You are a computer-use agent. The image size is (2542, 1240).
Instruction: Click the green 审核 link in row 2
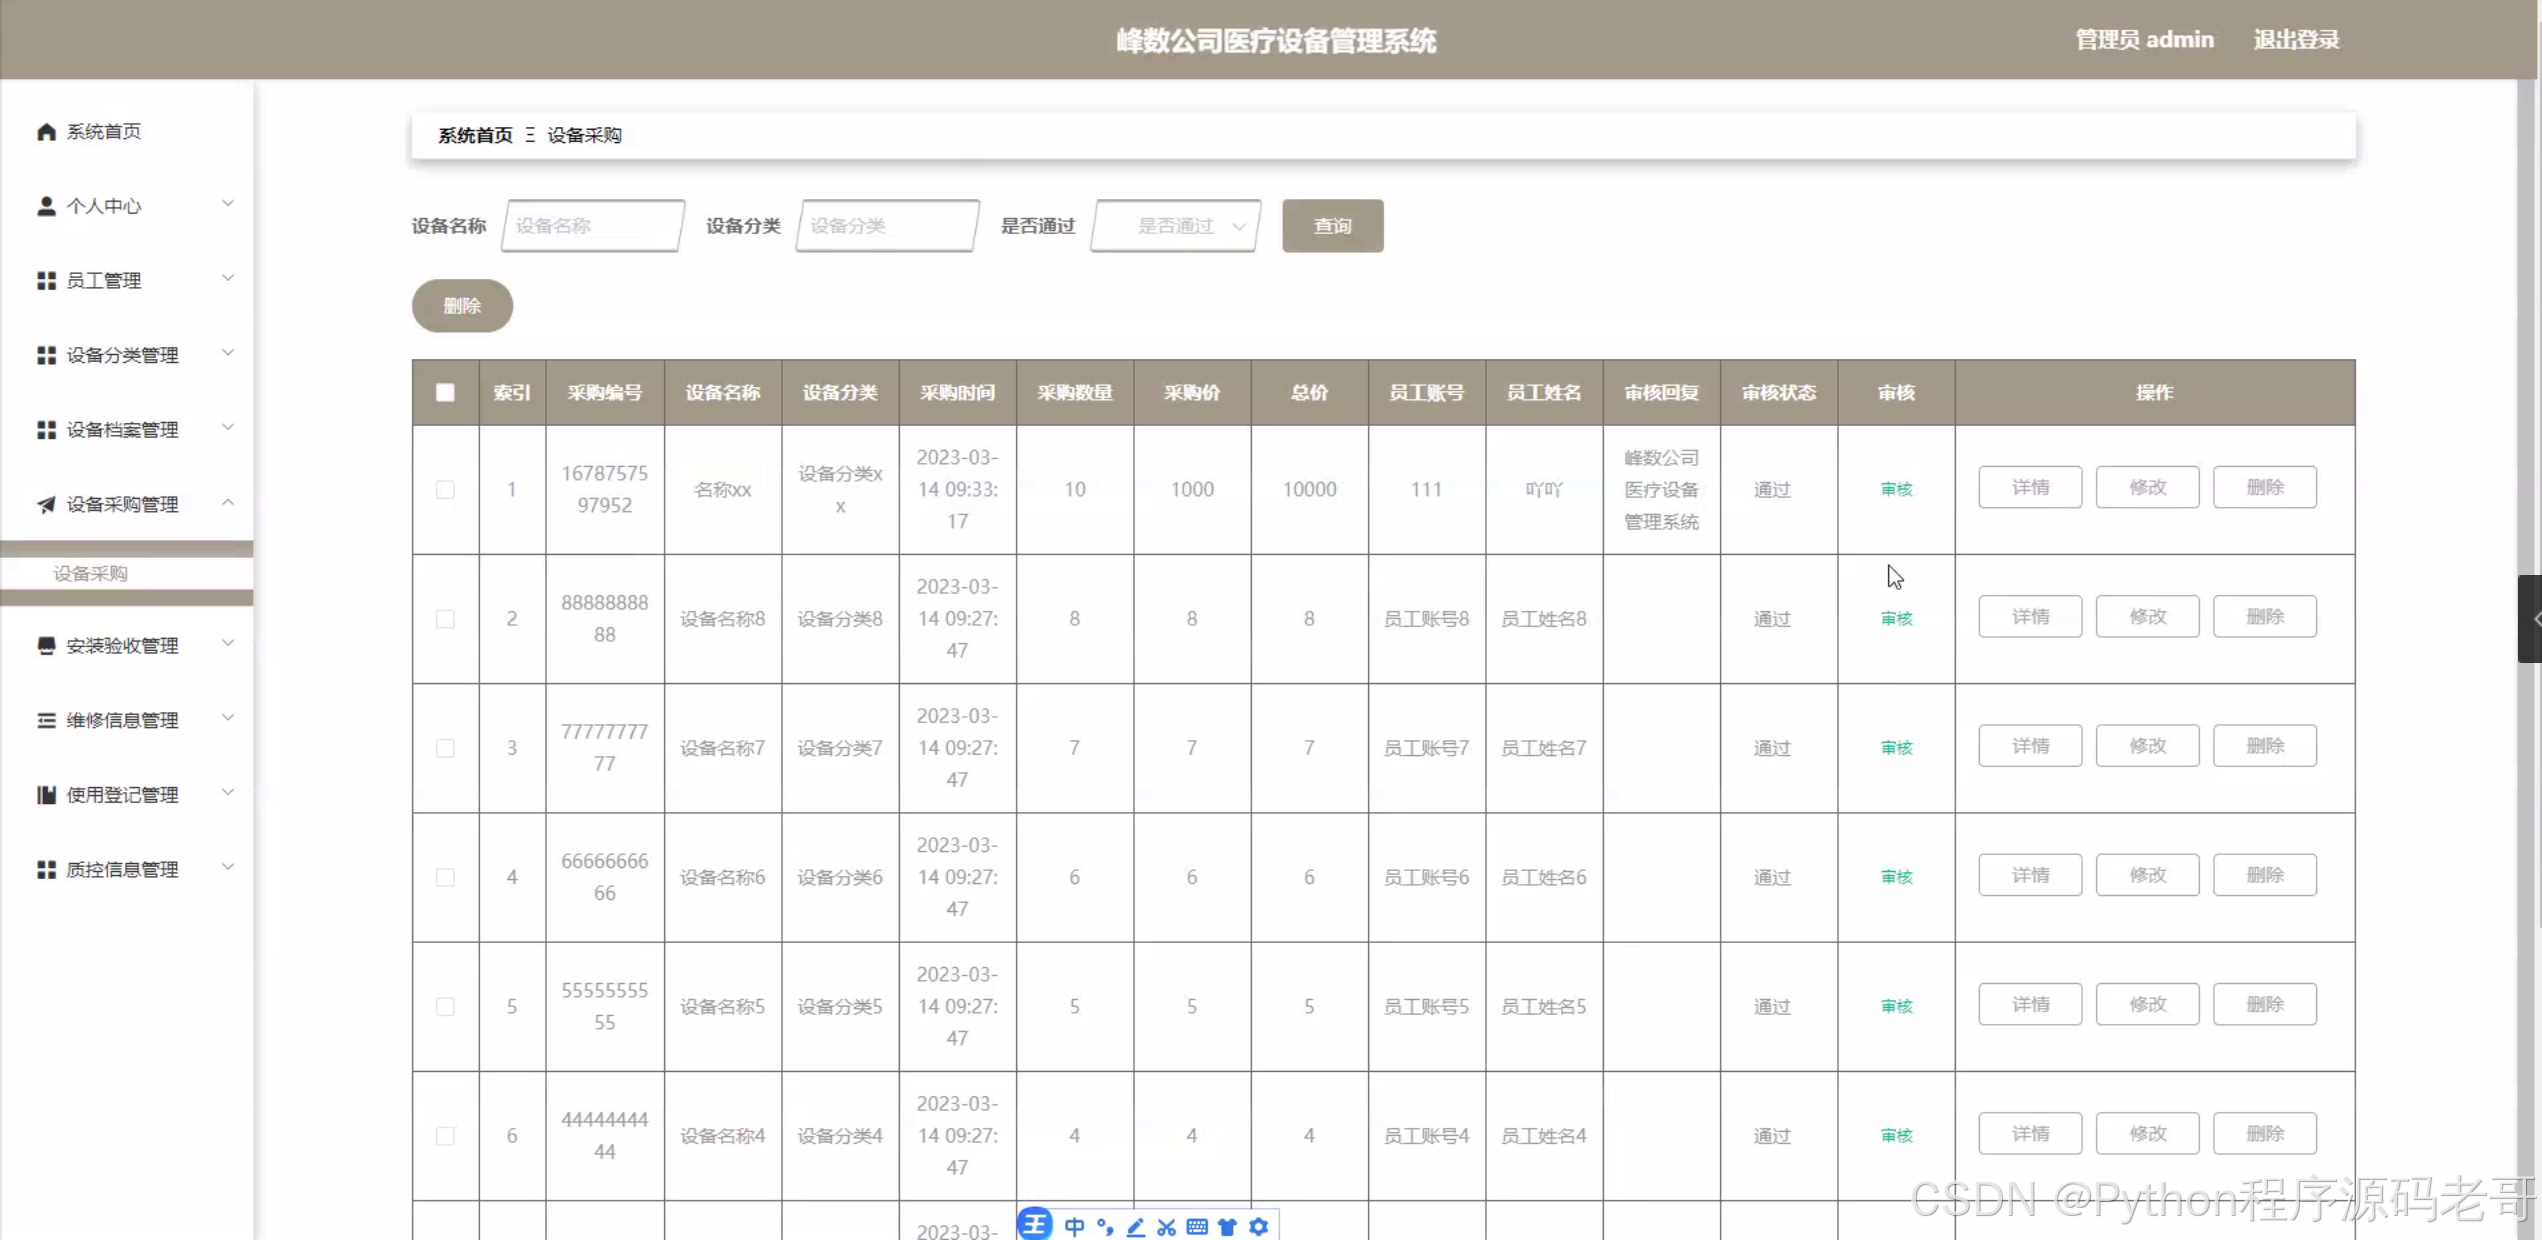pyautogui.click(x=1896, y=619)
